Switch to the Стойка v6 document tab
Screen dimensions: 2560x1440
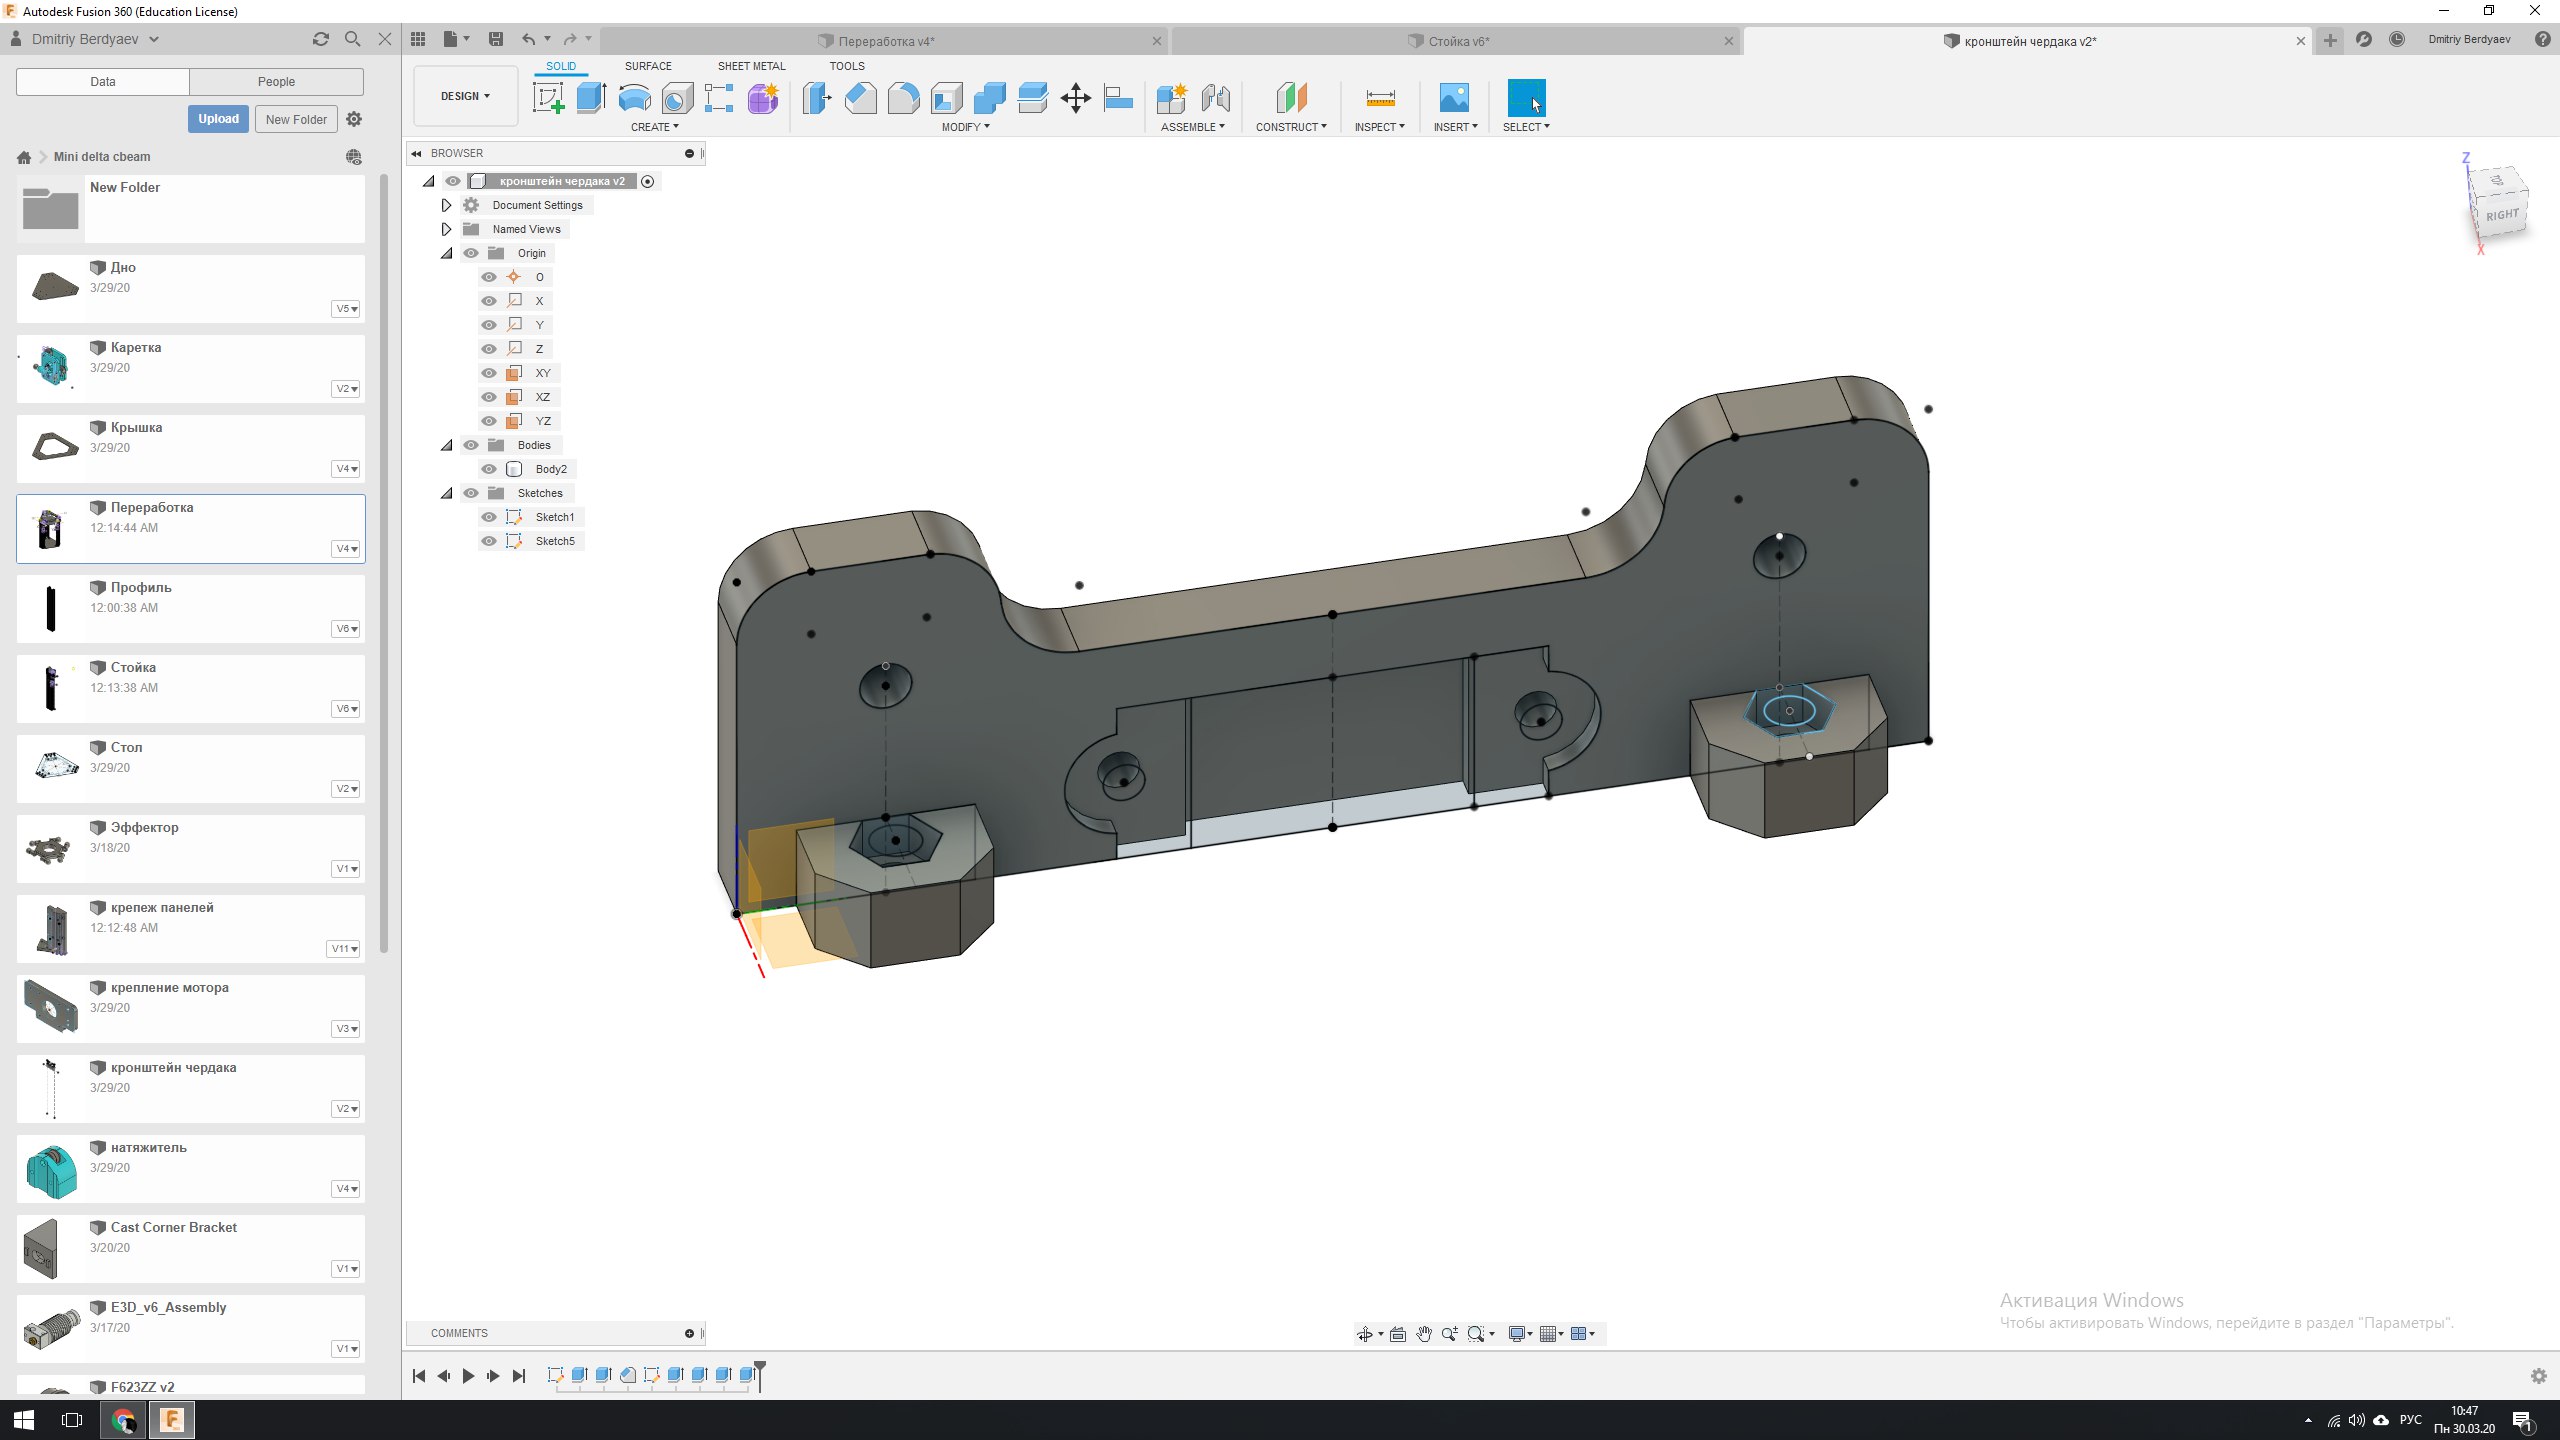pyautogui.click(x=1457, y=41)
